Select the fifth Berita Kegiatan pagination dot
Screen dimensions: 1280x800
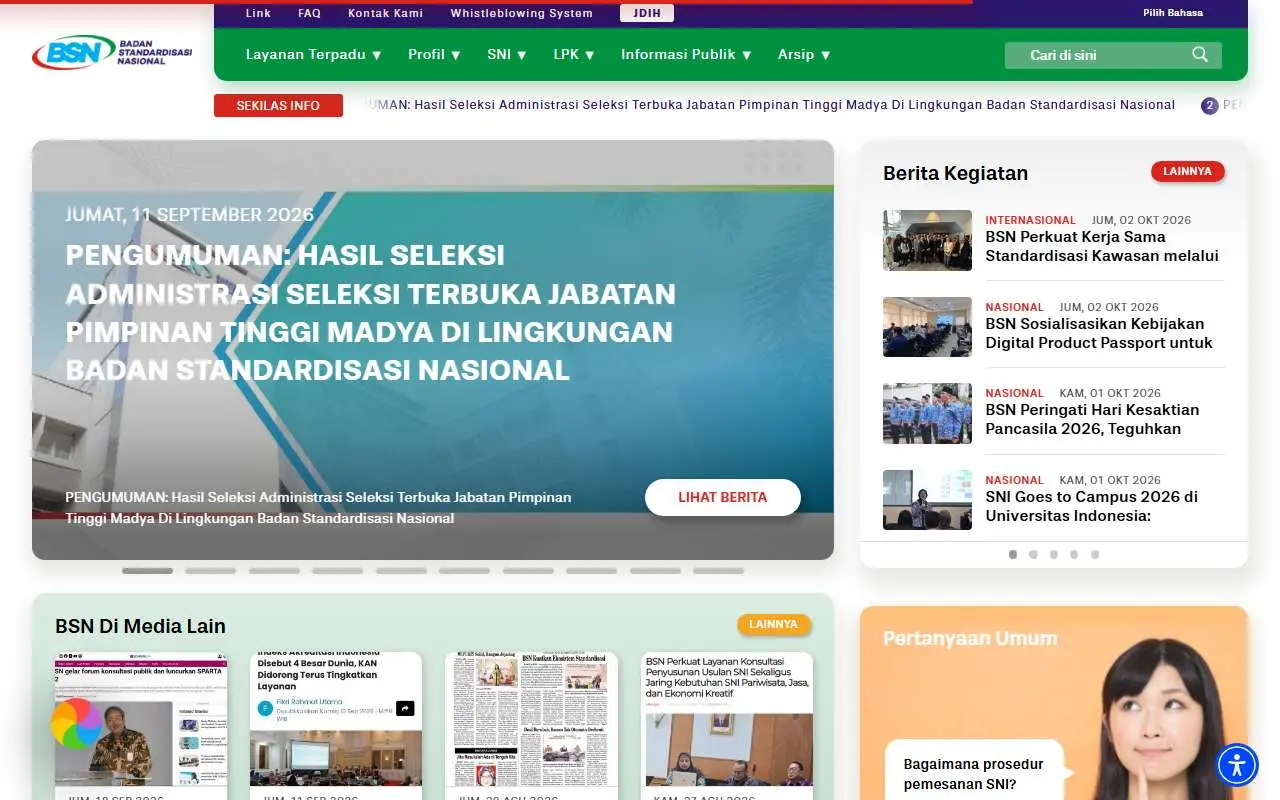click(x=1095, y=554)
